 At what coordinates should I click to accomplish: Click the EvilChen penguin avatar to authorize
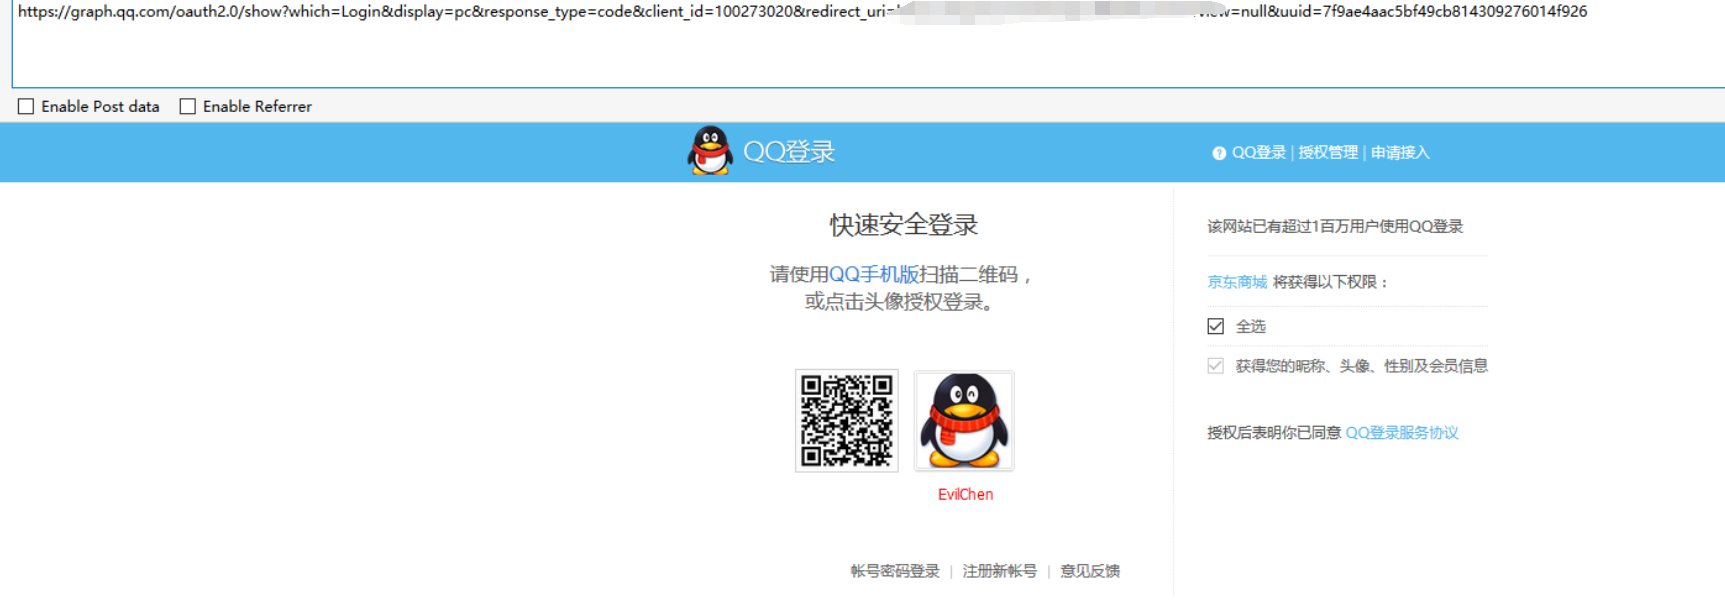click(964, 421)
